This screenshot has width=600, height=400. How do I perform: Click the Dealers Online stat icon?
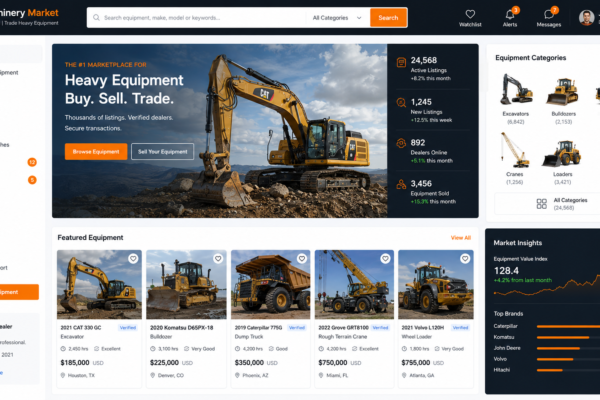(401, 143)
